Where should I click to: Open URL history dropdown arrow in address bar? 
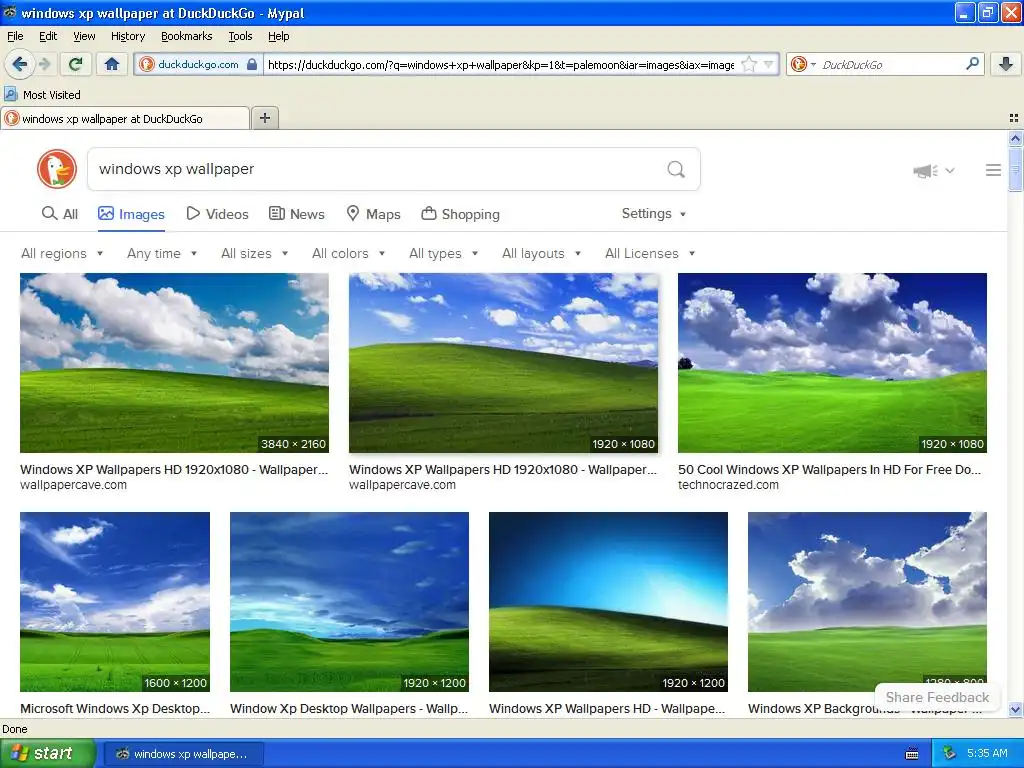point(769,64)
